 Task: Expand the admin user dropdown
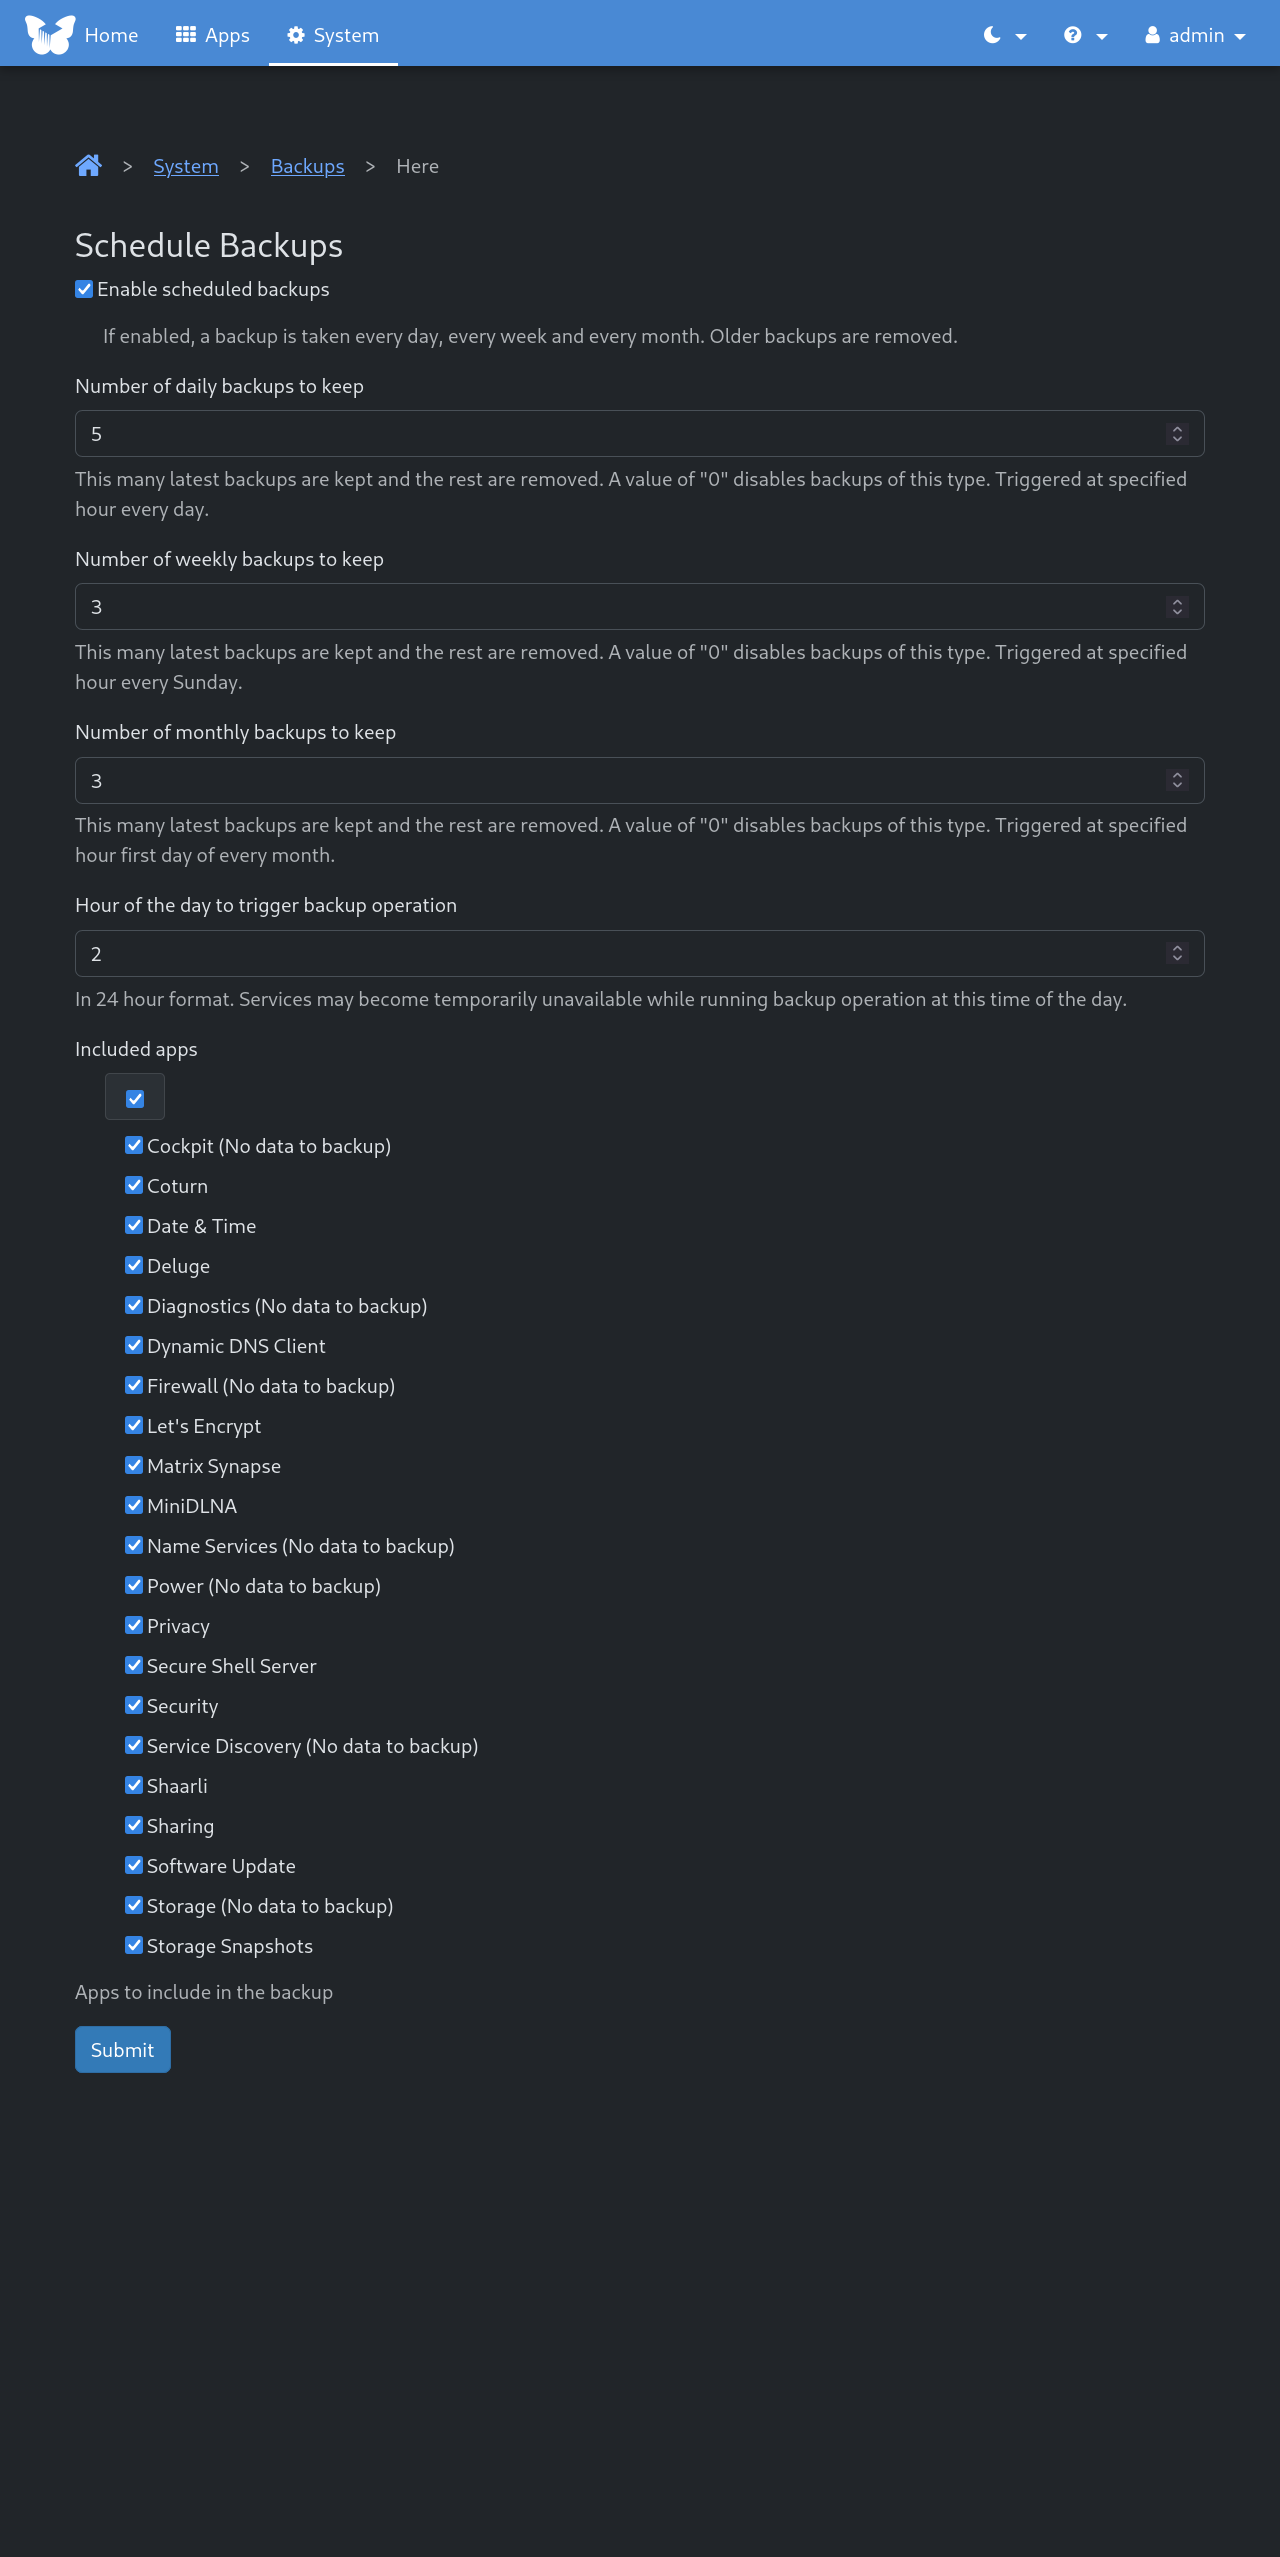click(x=1240, y=36)
